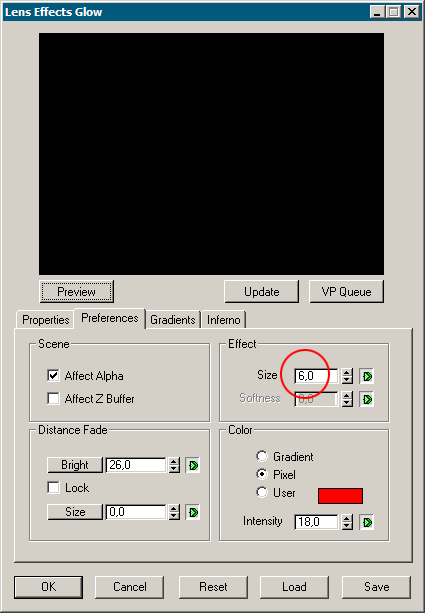Screen dimensions: 425x613
Task: Adjust the Distance Fade Size spinner arrows
Action: pyautogui.click(x=174, y=512)
